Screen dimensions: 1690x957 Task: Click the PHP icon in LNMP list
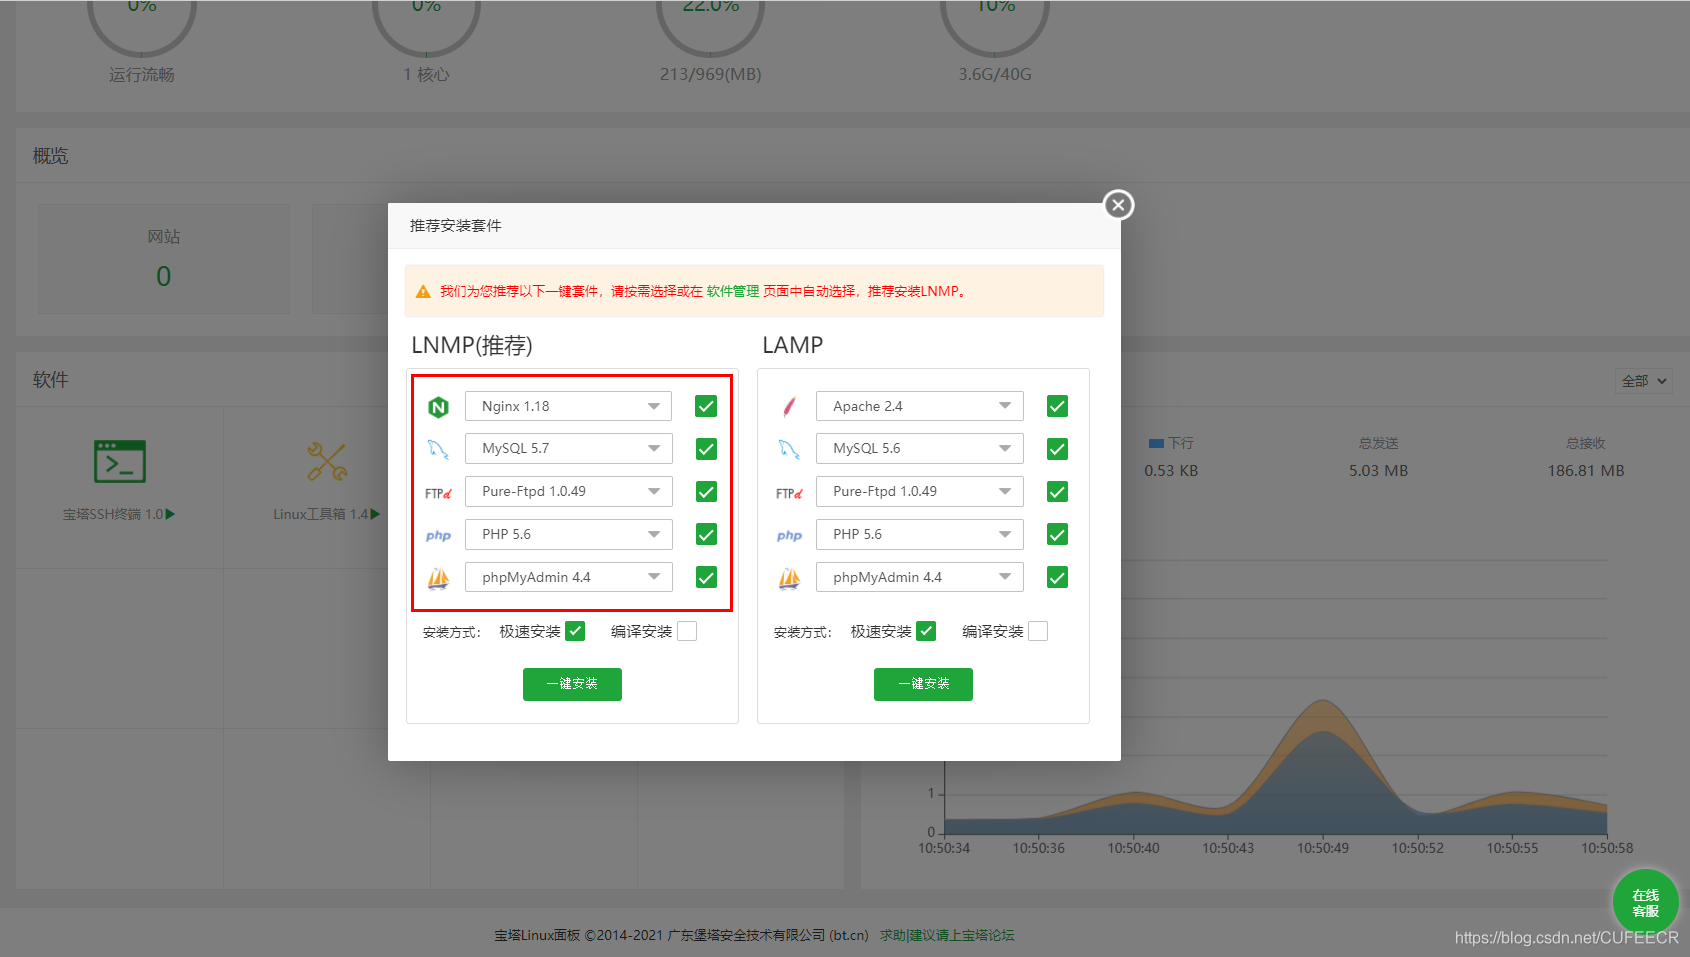click(438, 535)
